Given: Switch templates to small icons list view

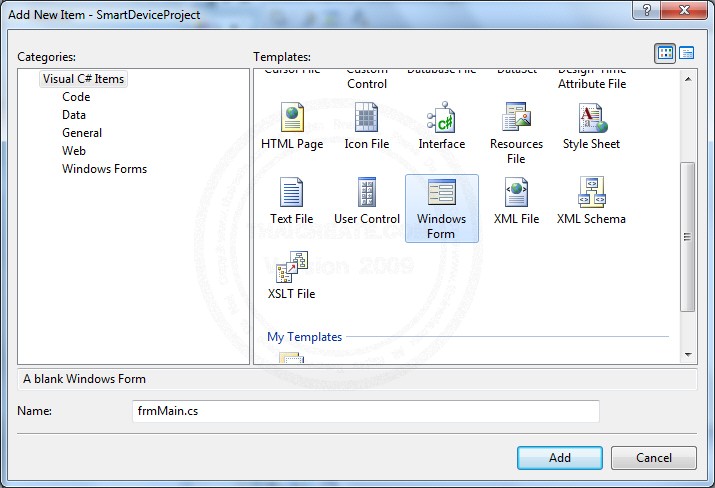Looking at the screenshot, I should (686, 53).
